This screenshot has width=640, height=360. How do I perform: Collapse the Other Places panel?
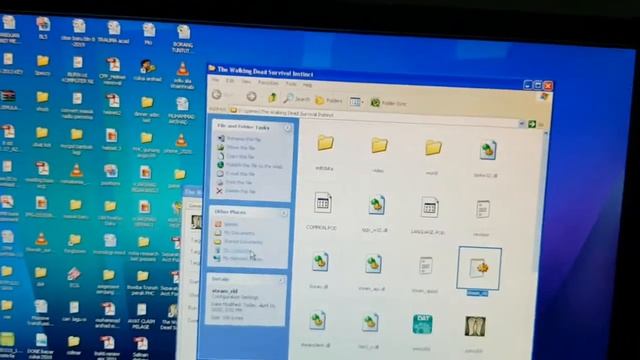coord(284,213)
